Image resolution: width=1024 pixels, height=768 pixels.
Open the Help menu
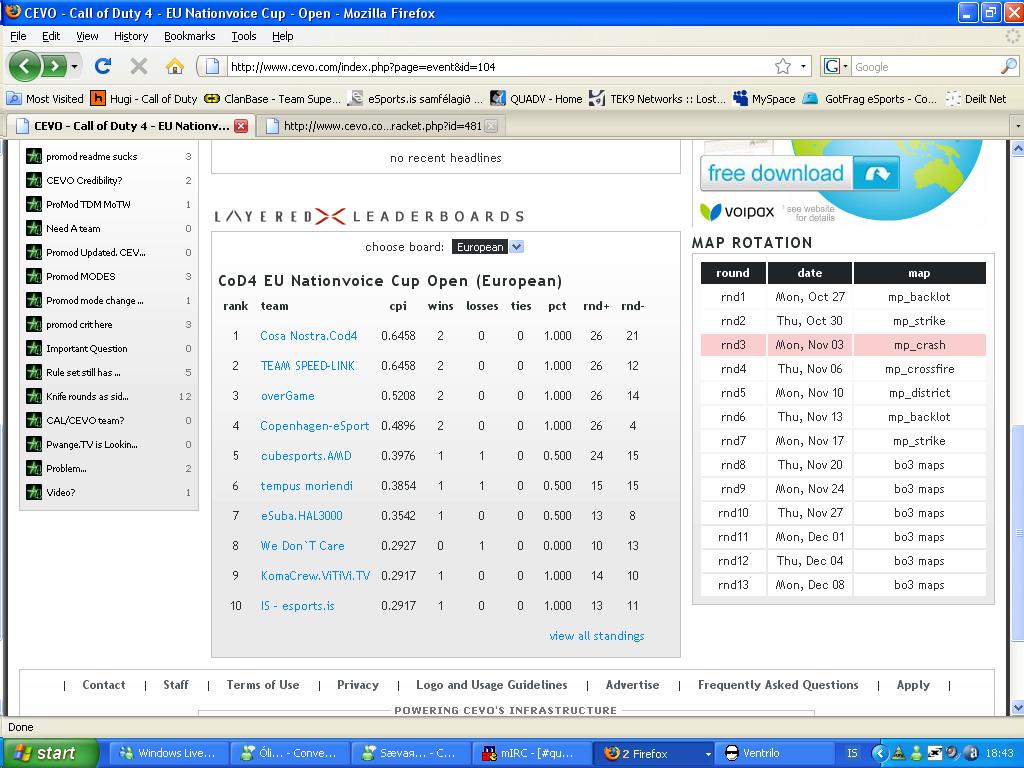click(282, 37)
